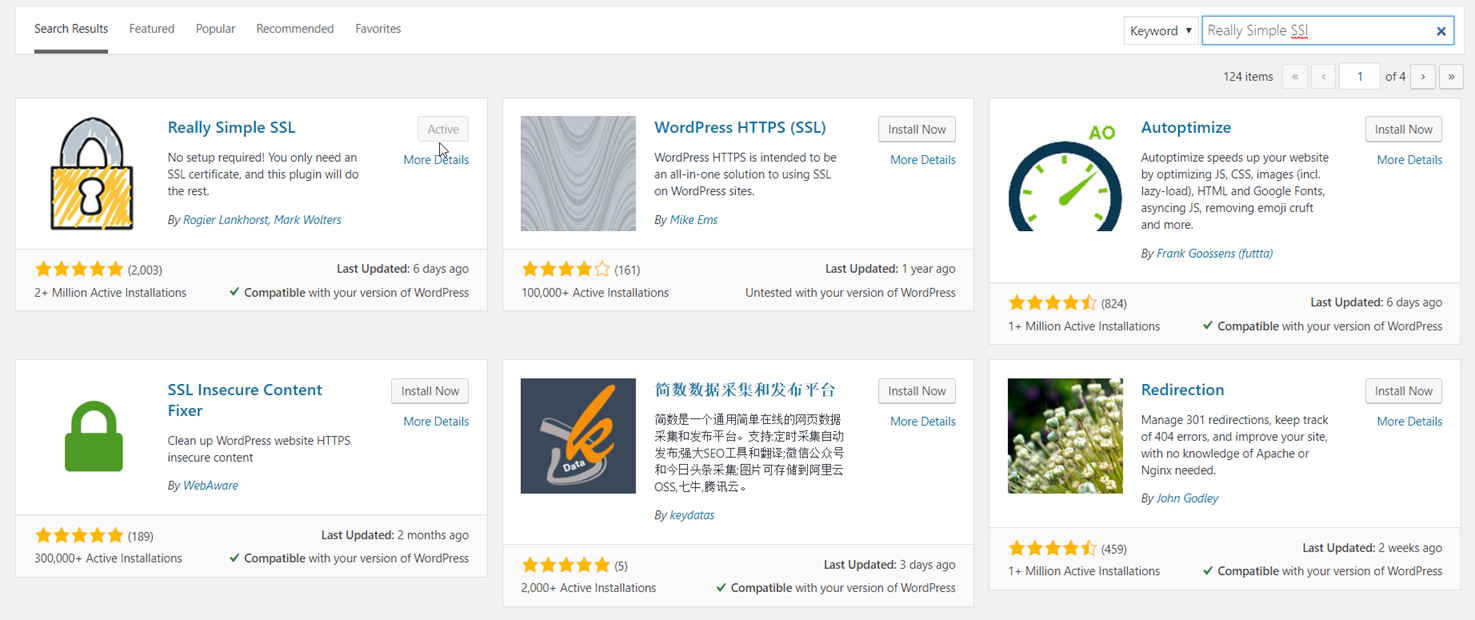
Task: Open the WordPress HTTPS (SSL) title link
Action: pos(740,128)
